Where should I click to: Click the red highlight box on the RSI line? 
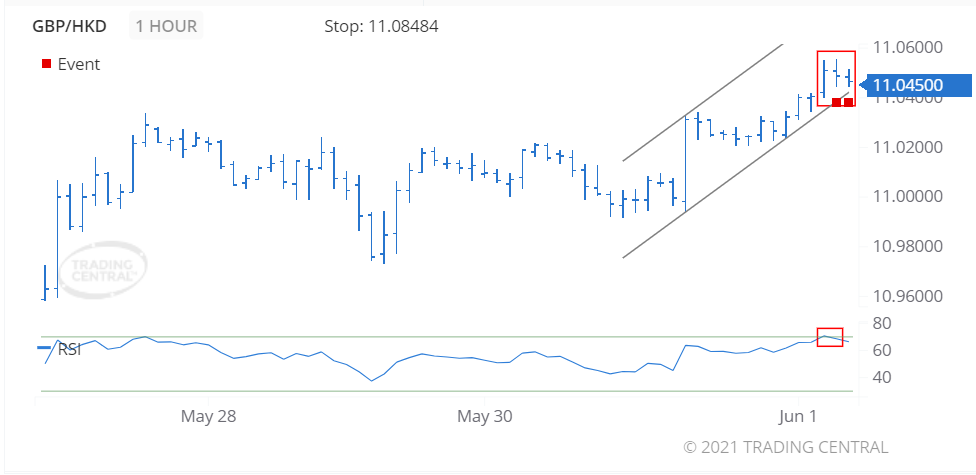click(830, 337)
